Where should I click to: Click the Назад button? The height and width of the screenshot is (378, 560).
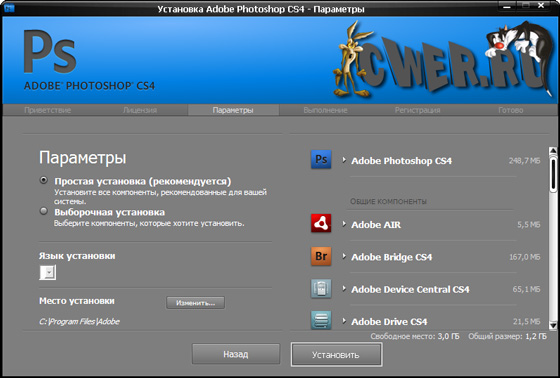pos(236,354)
